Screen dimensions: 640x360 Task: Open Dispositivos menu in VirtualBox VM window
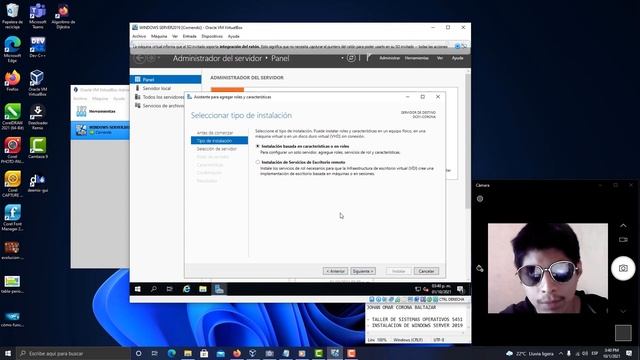(x=212, y=36)
